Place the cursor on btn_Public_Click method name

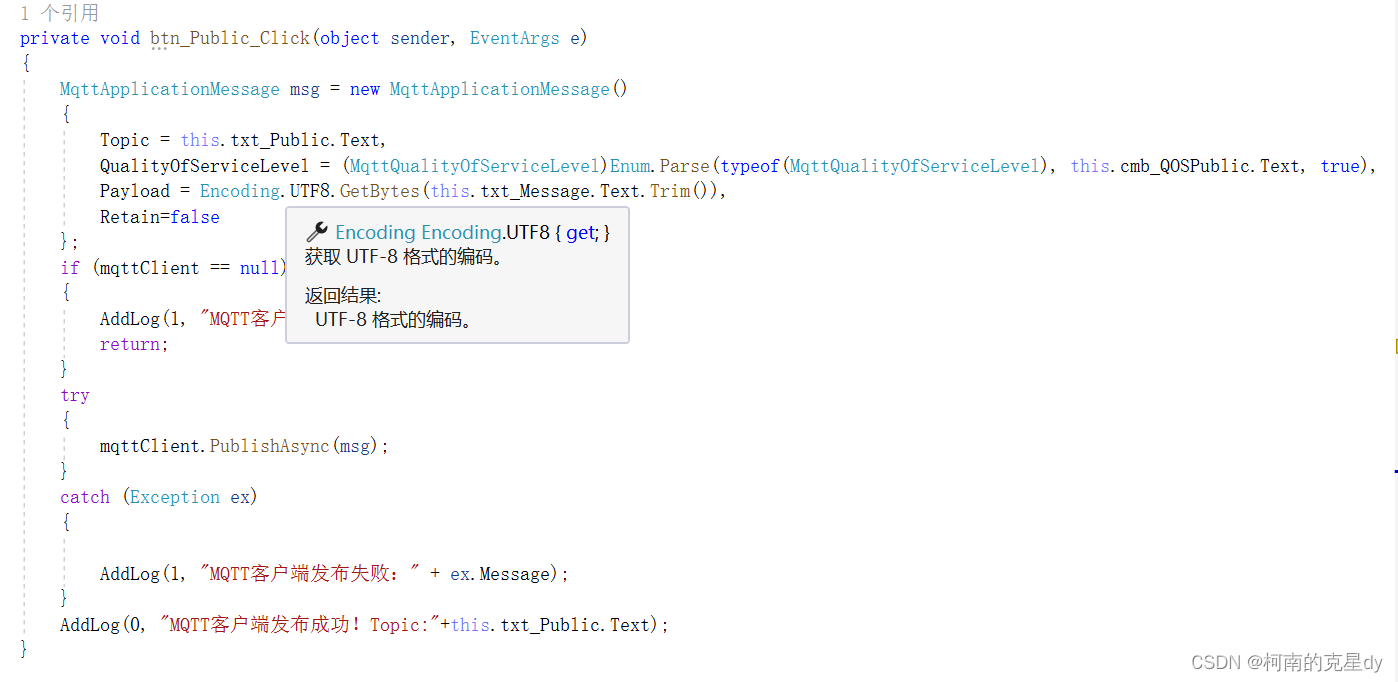click(x=229, y=38)
